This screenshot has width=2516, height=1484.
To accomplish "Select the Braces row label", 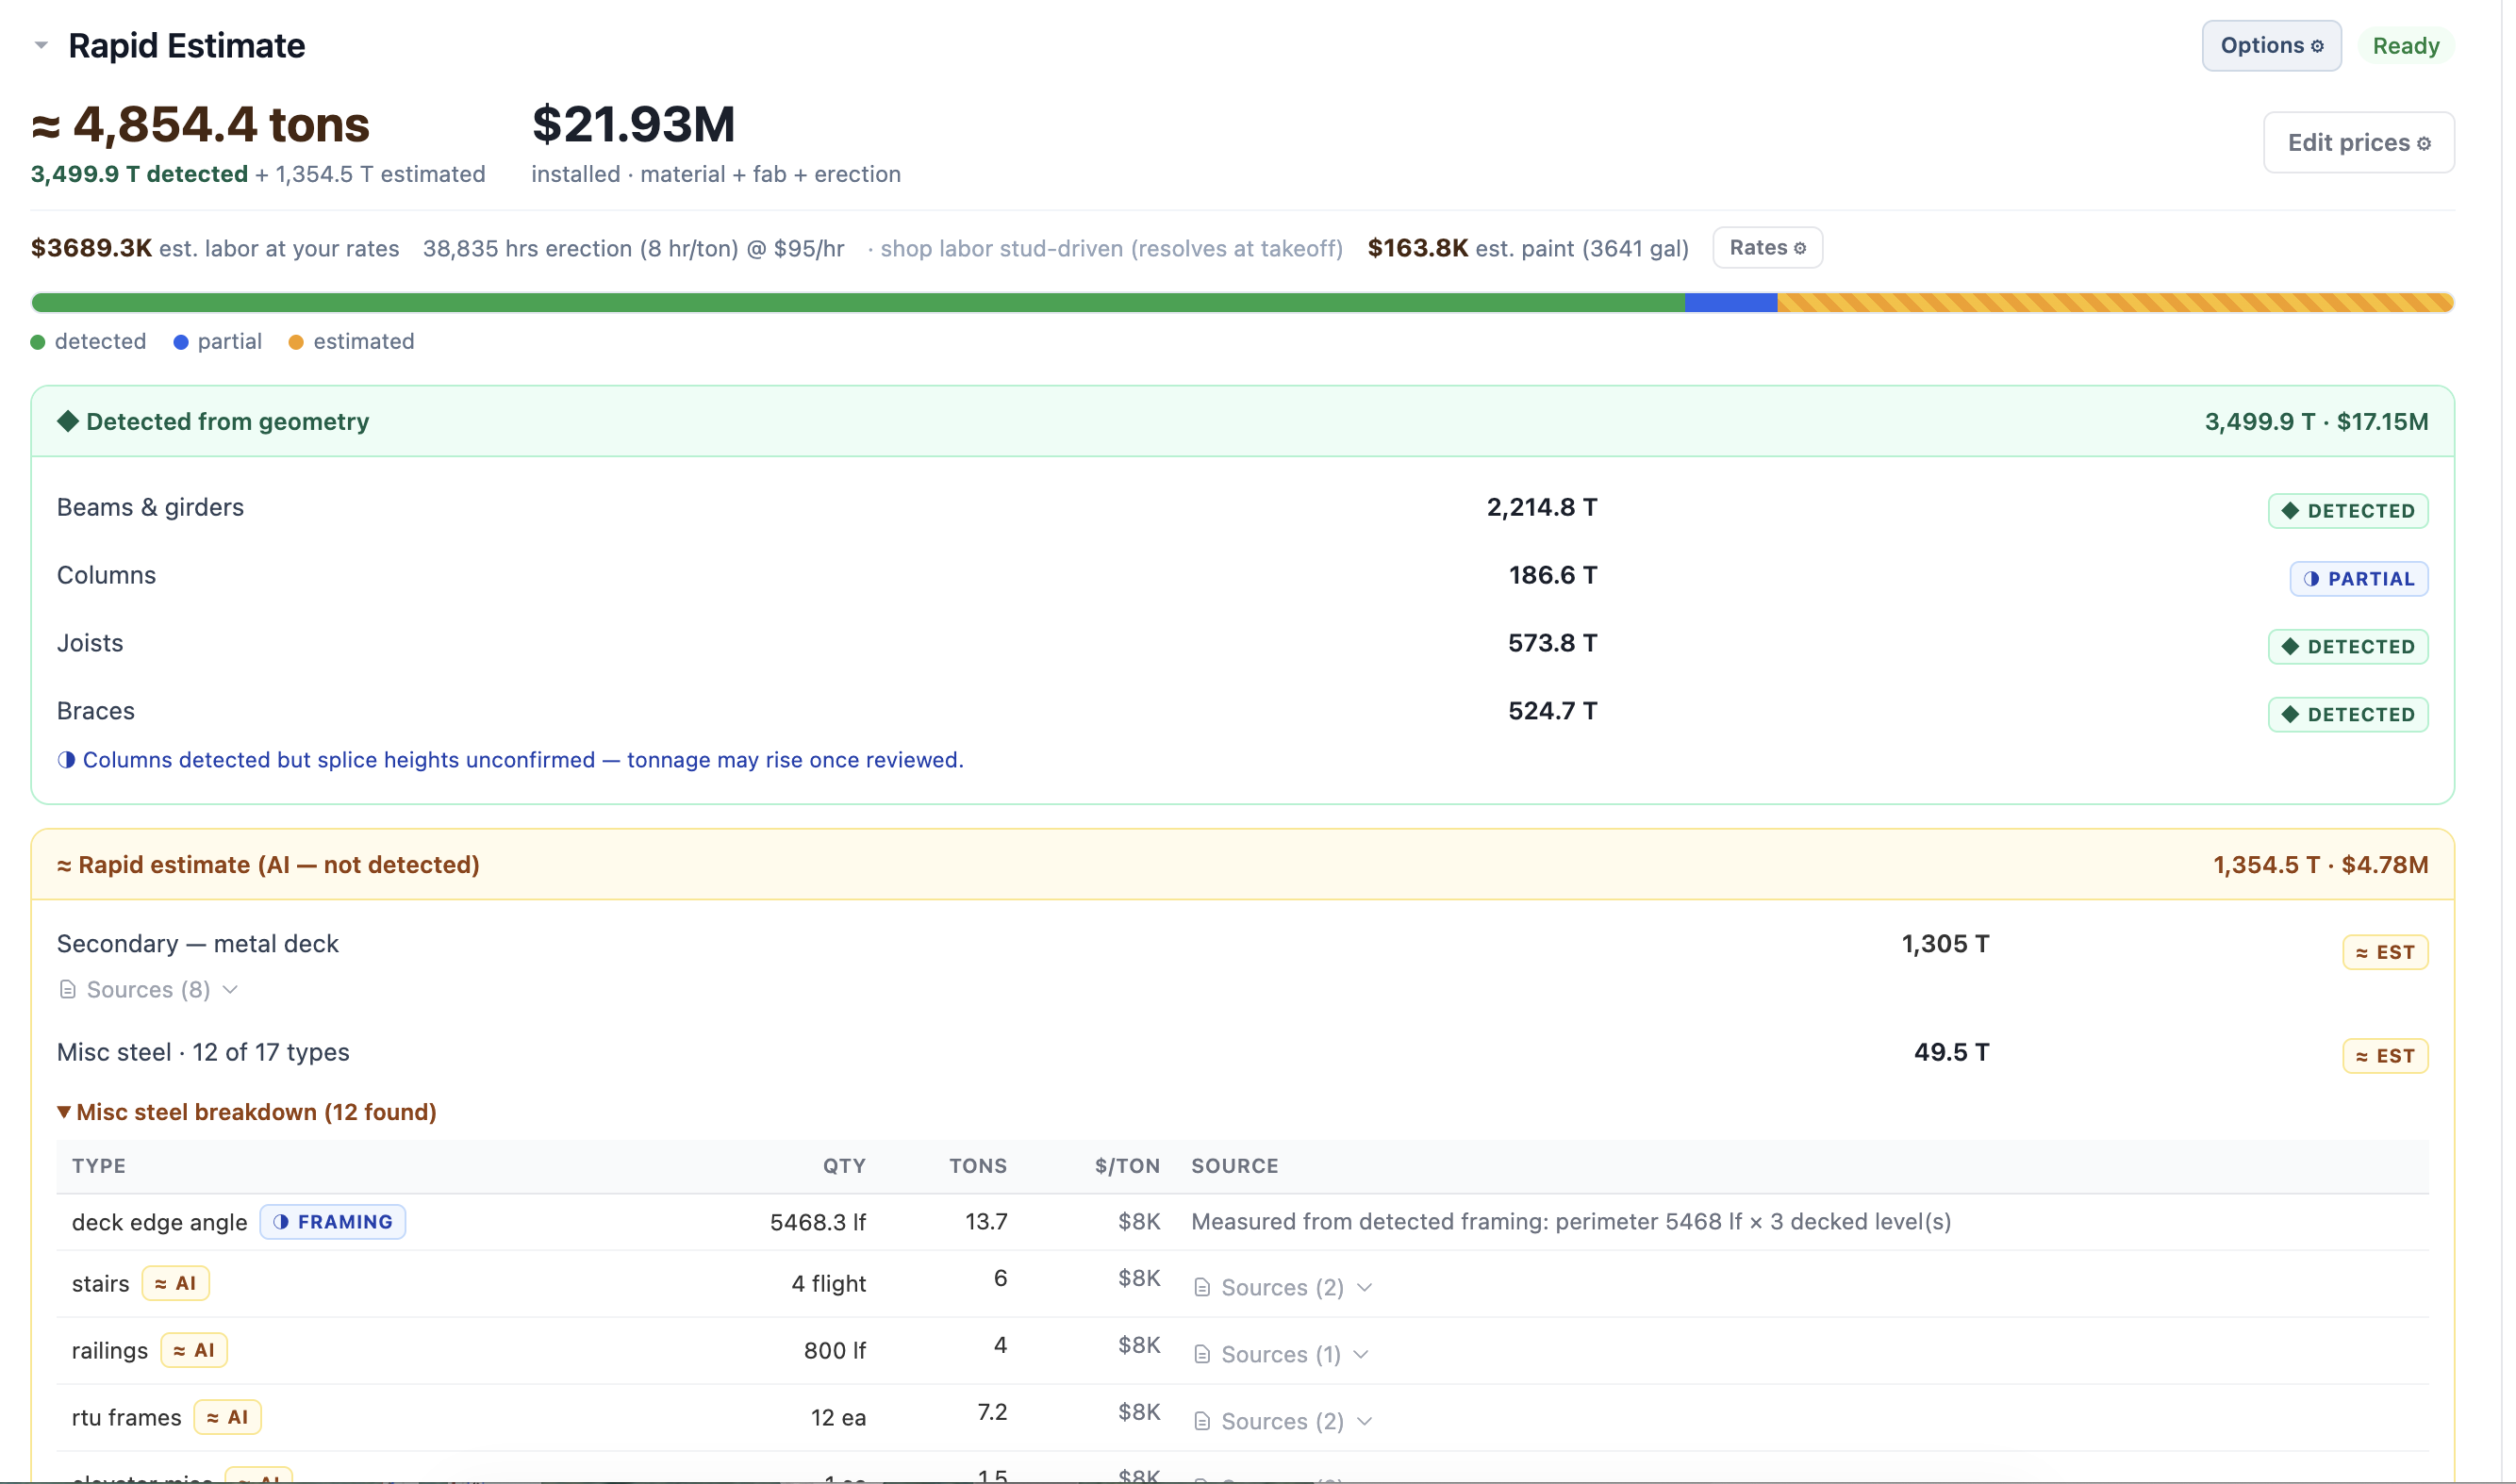I will [x=96, y=712].
